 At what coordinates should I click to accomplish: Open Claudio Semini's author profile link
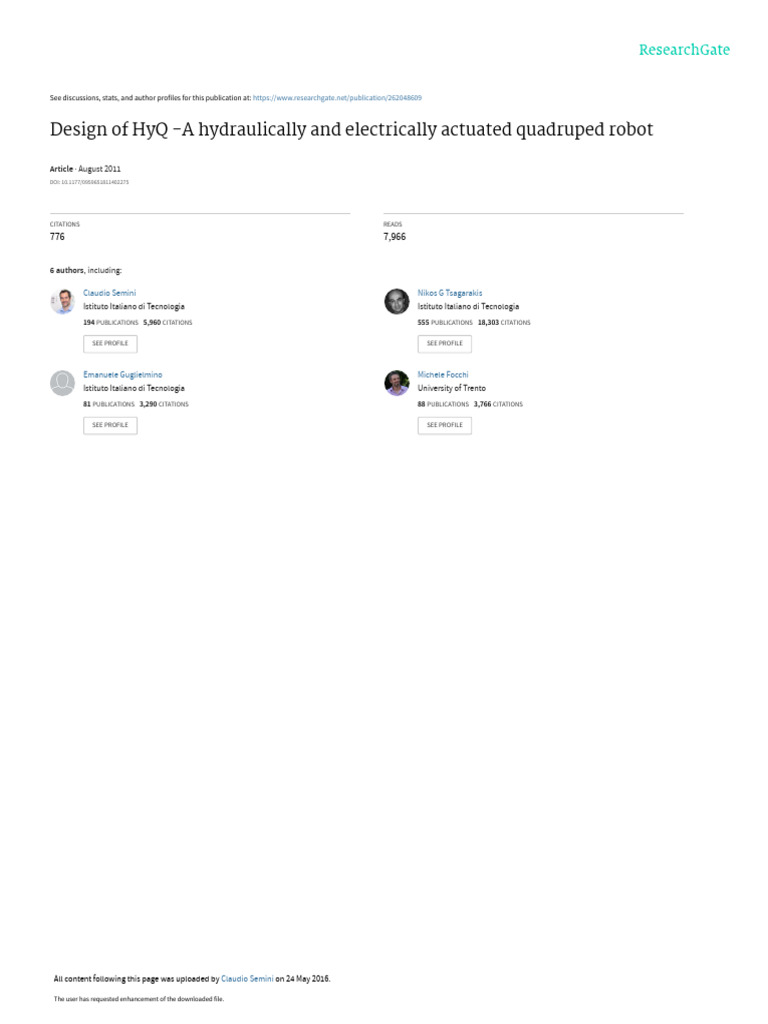(x=110, y=293)
